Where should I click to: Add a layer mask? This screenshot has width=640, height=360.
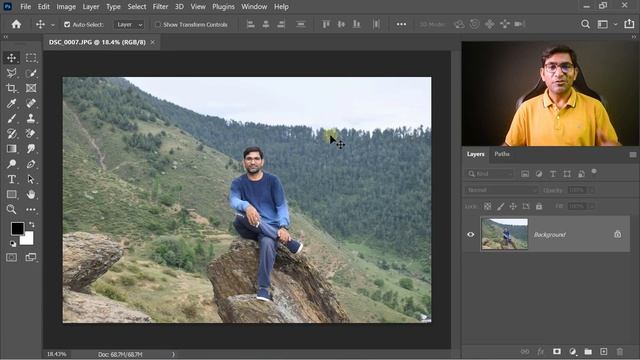point(557,351)
